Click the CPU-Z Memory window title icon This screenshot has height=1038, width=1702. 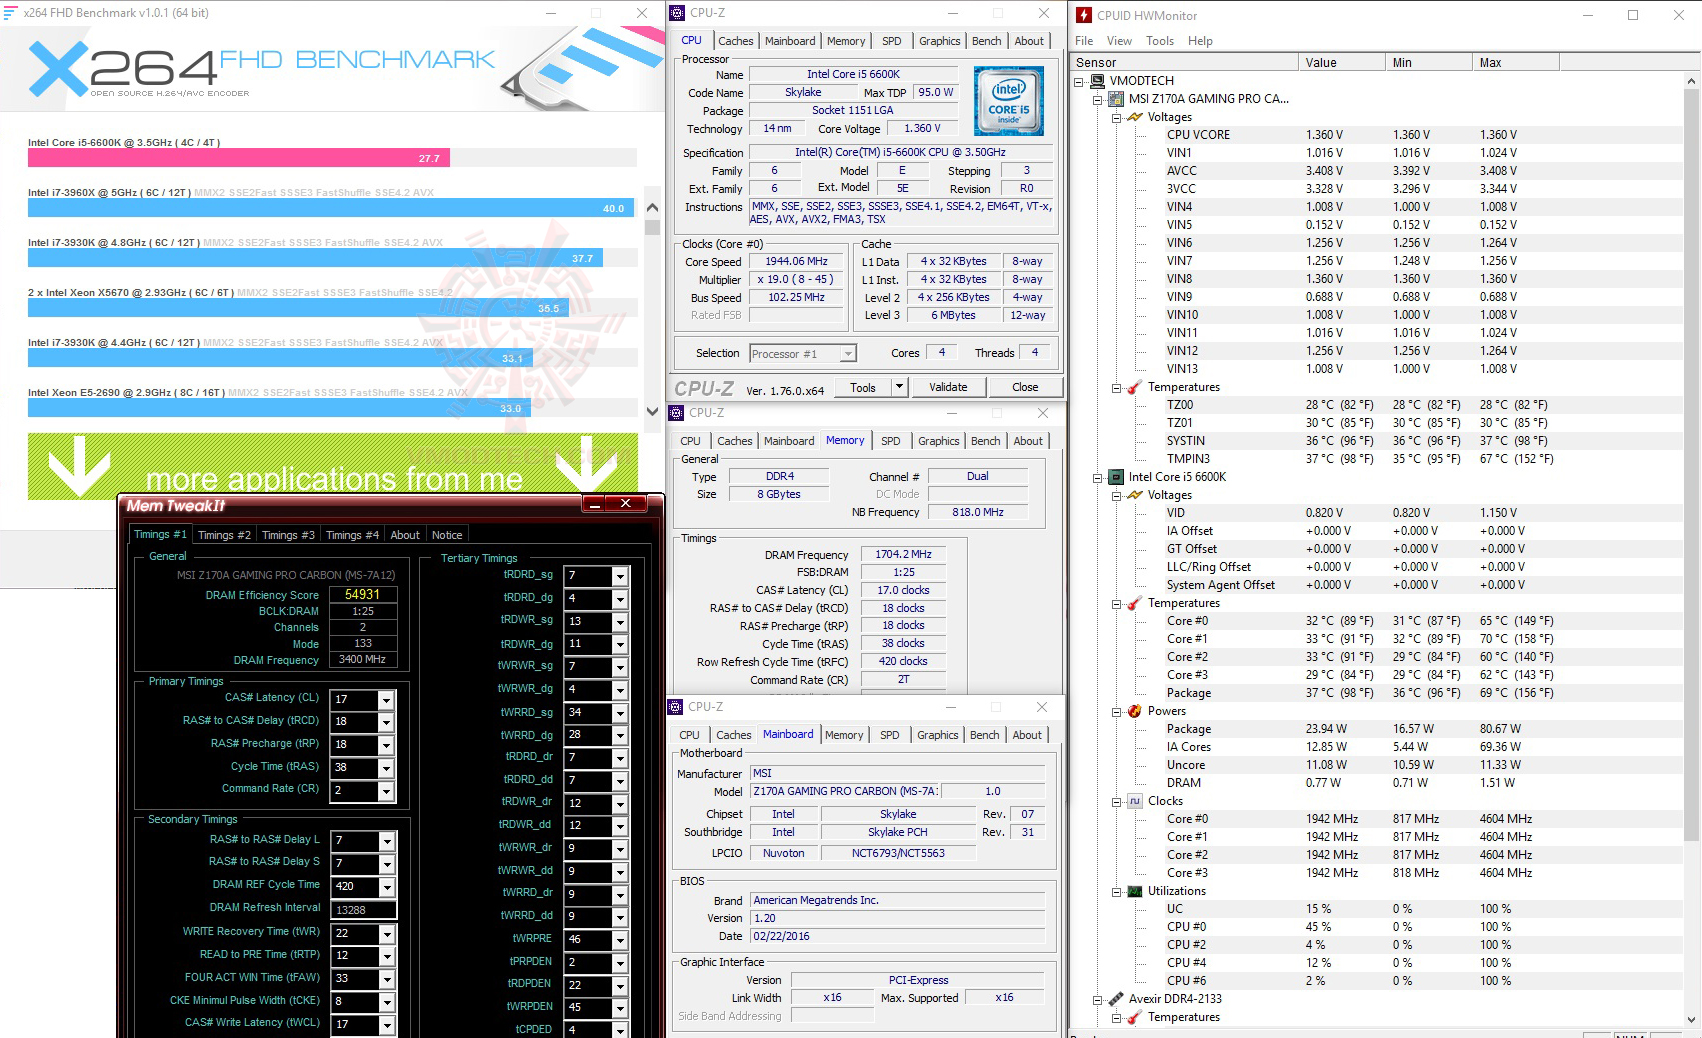click(x=677, y=413)
